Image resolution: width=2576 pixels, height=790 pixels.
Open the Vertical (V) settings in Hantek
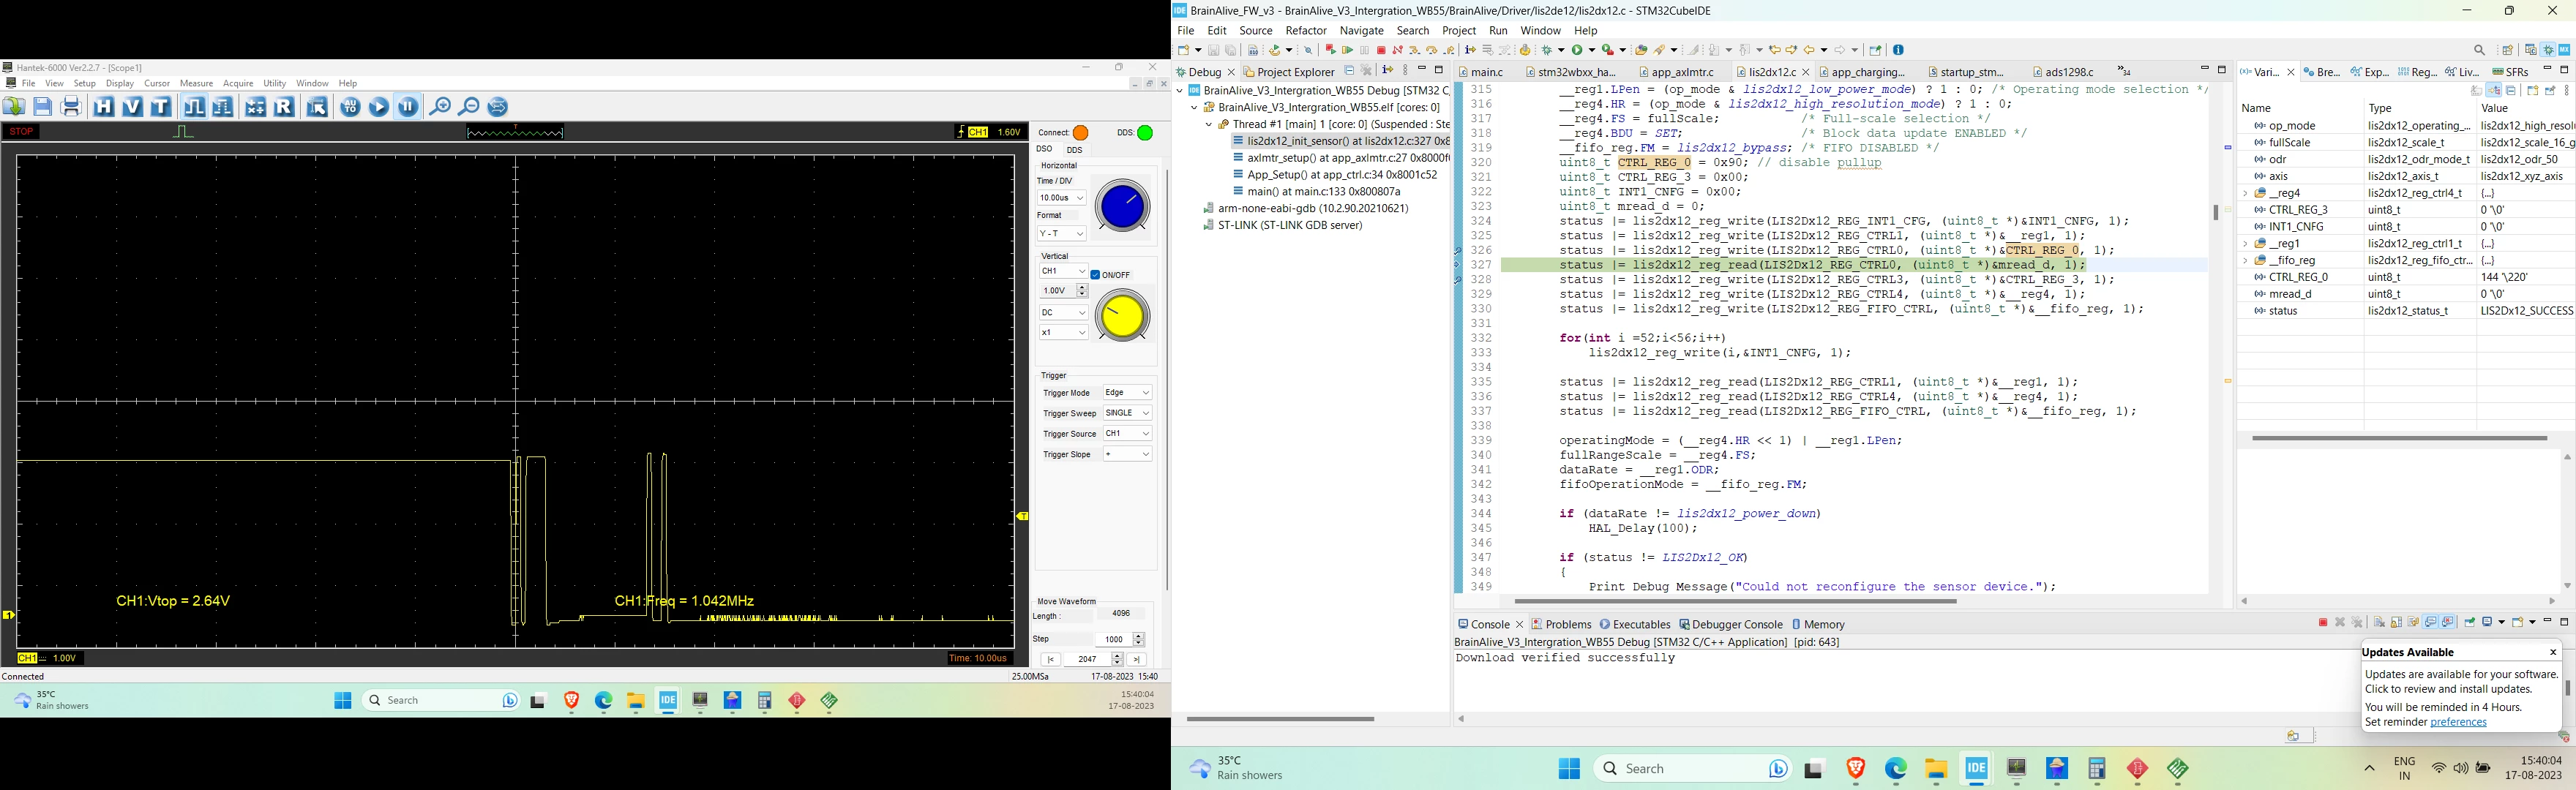pyautogui.click(x=133, y=106)
